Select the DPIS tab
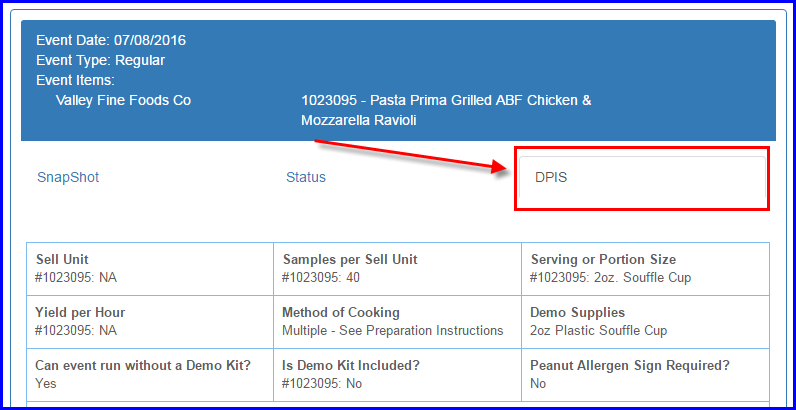 coord(551,178)
